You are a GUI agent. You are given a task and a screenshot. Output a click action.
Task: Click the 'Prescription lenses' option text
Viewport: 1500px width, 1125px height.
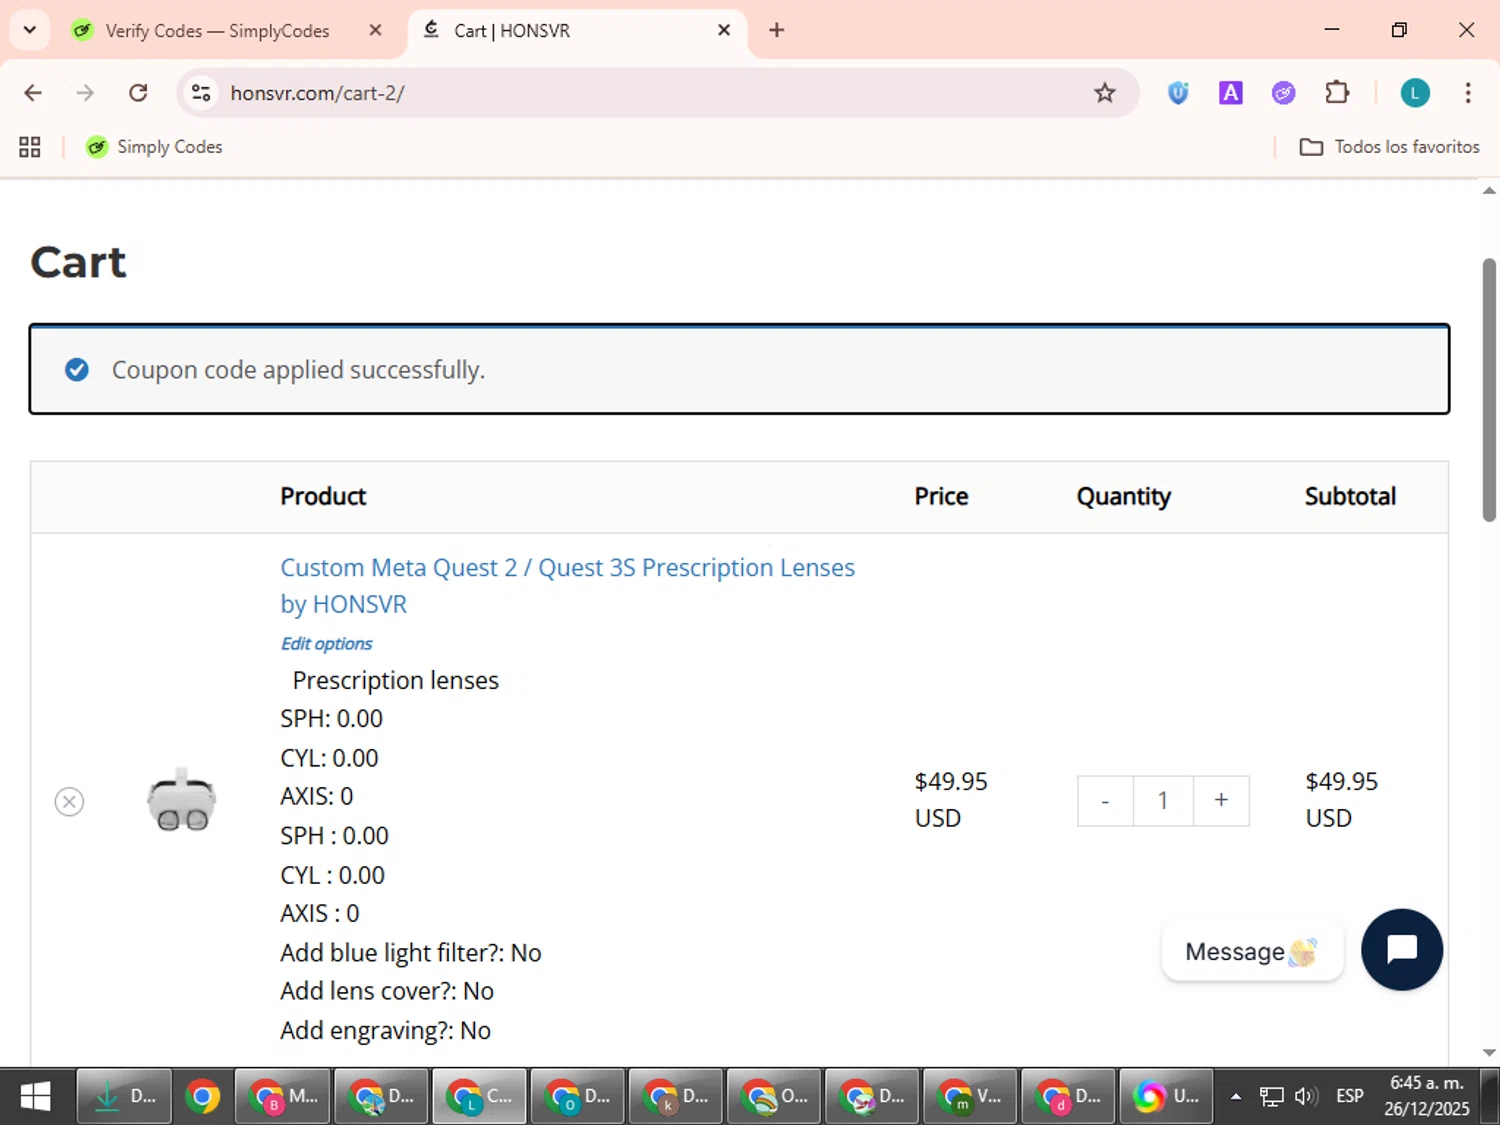coord(395,681)
